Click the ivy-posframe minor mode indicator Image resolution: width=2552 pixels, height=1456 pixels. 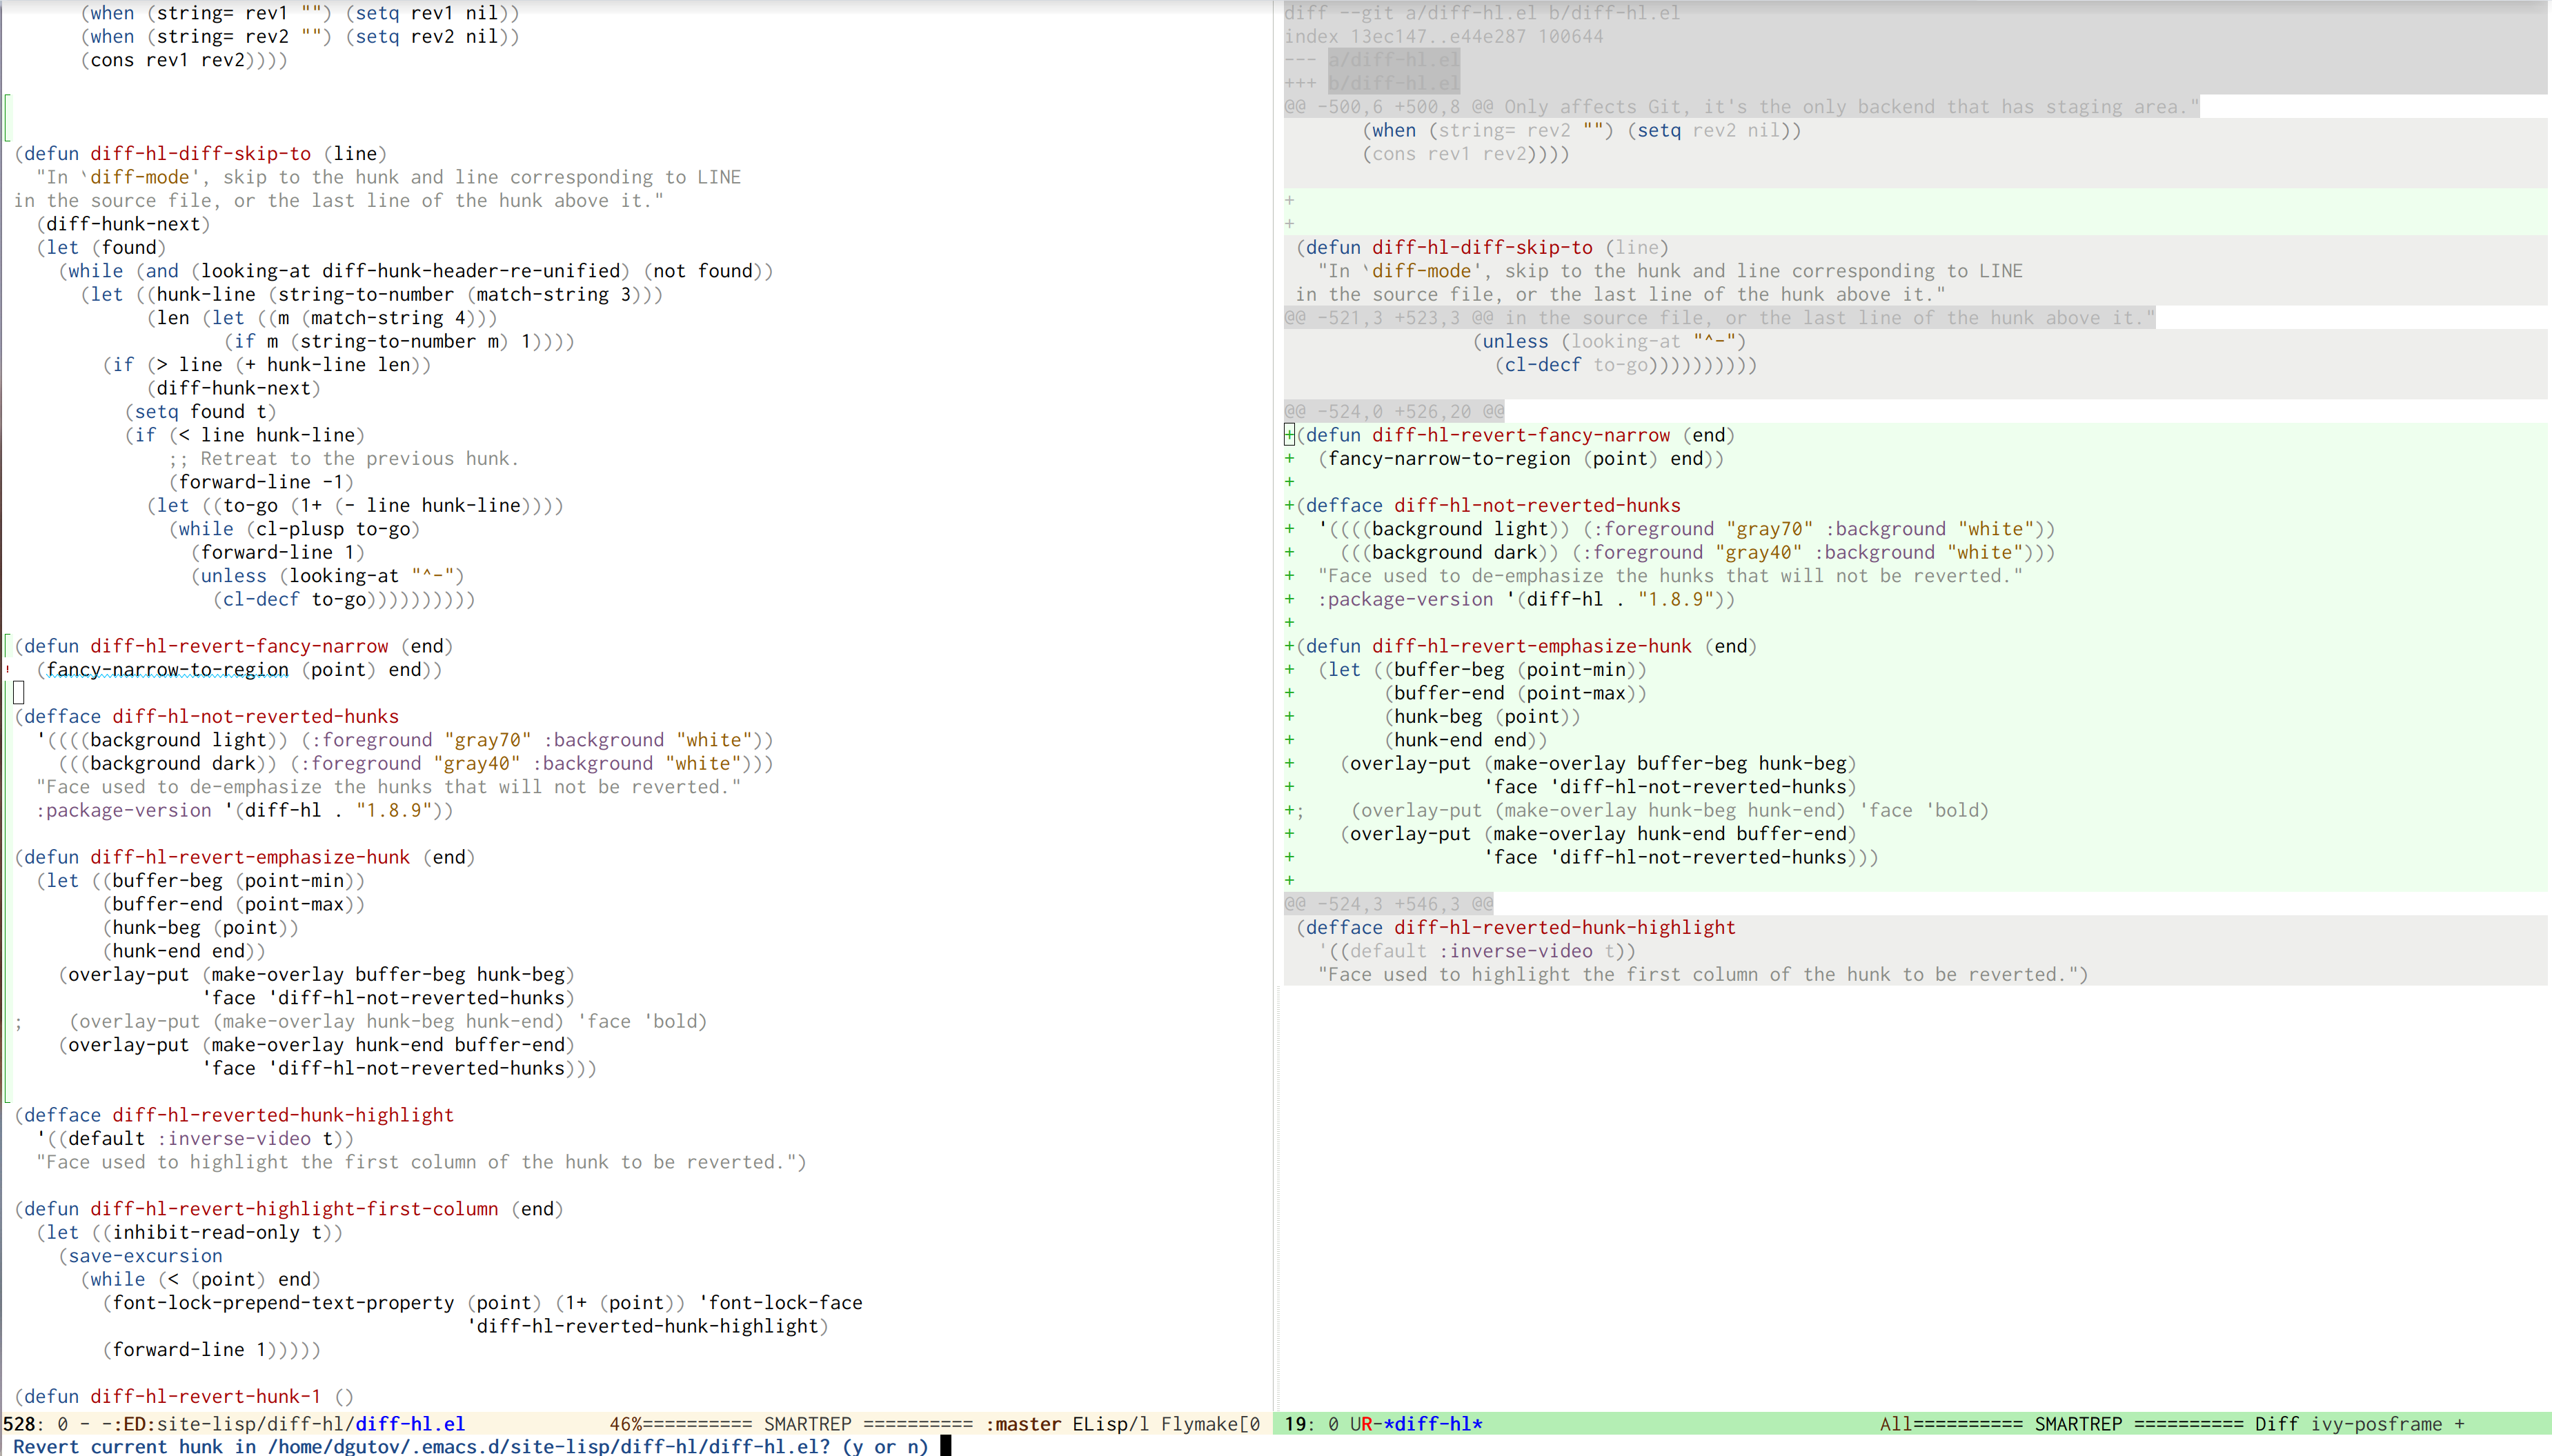point(2376,1423)
